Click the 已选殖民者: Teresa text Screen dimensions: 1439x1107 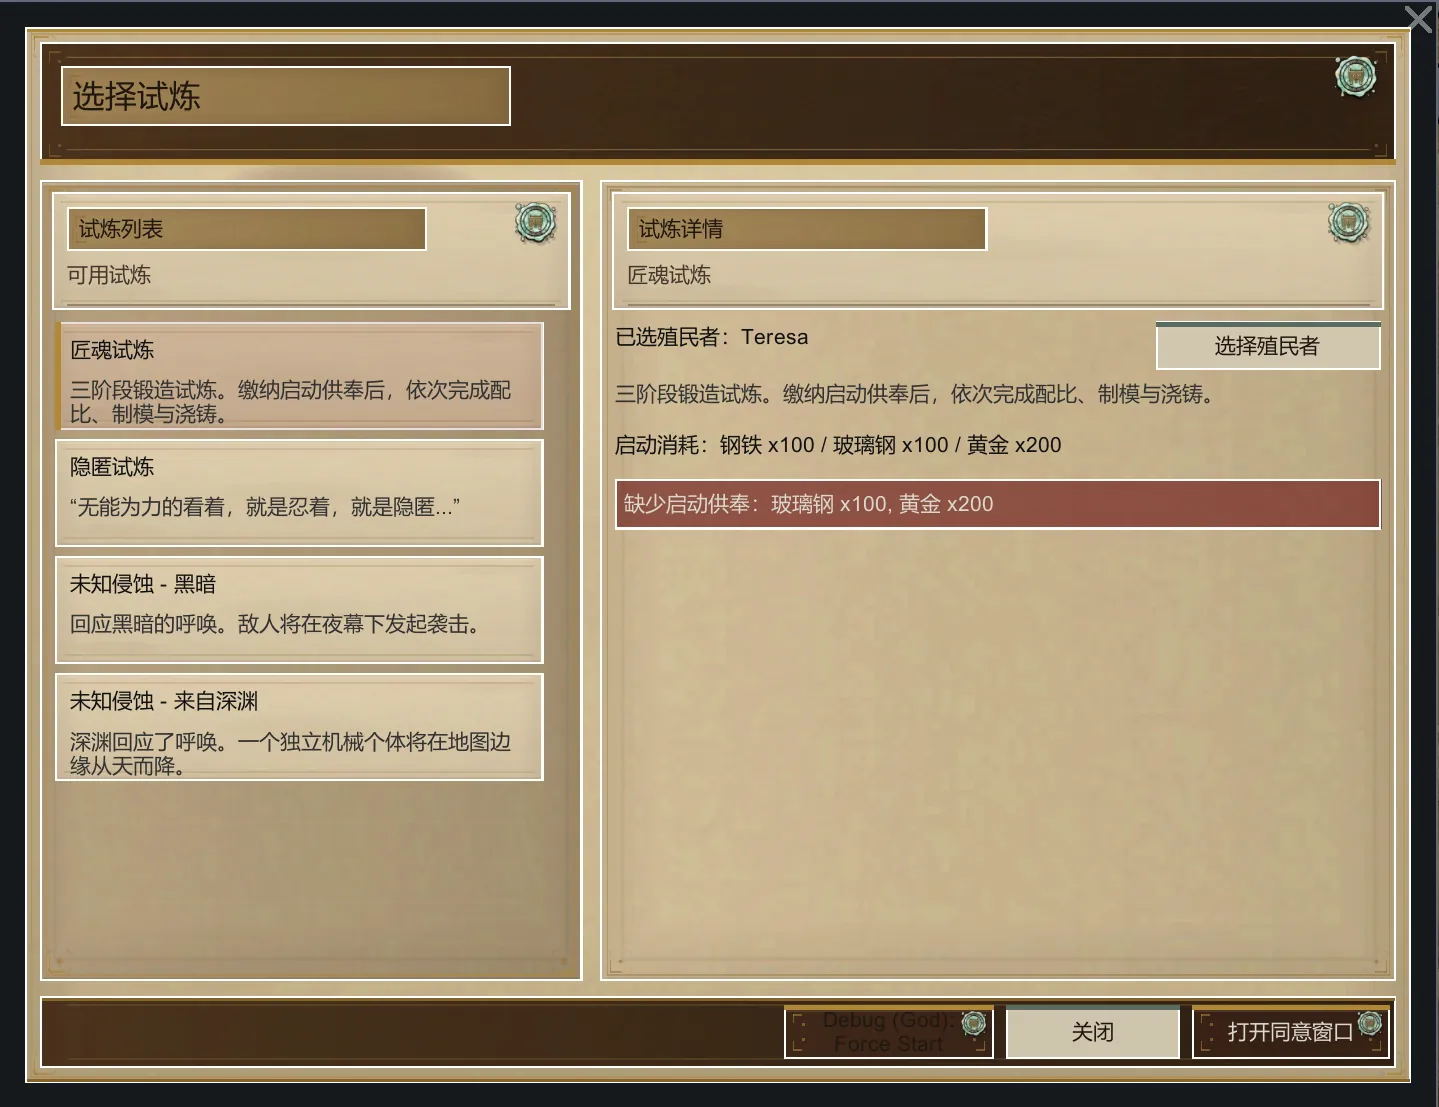(x=712, y=337)
